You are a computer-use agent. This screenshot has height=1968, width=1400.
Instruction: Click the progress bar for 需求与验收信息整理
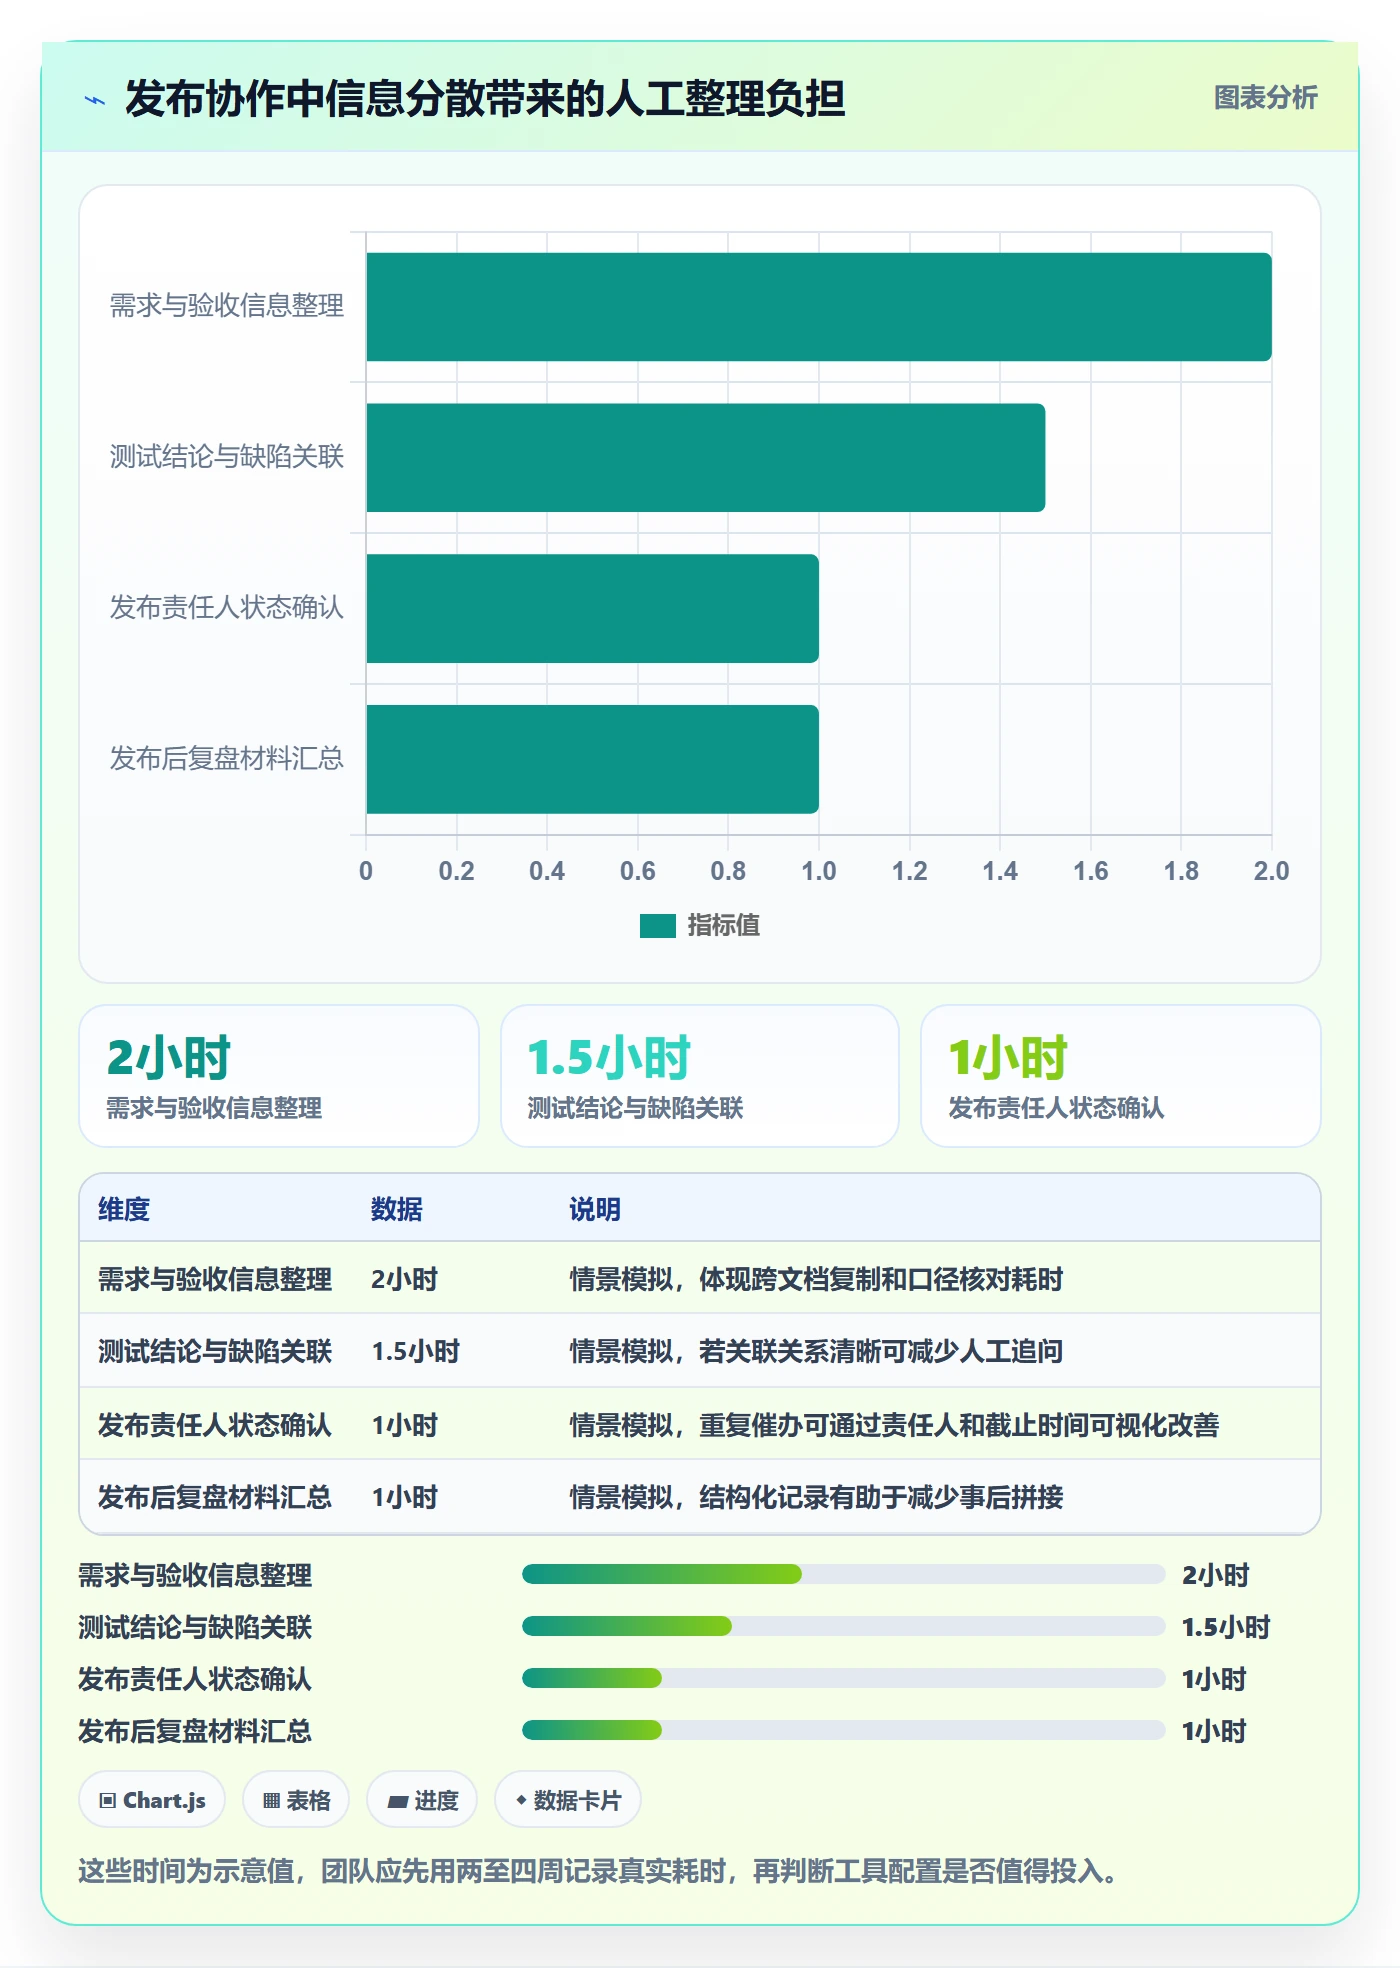pyautogui.click(x=843, y=1574)
